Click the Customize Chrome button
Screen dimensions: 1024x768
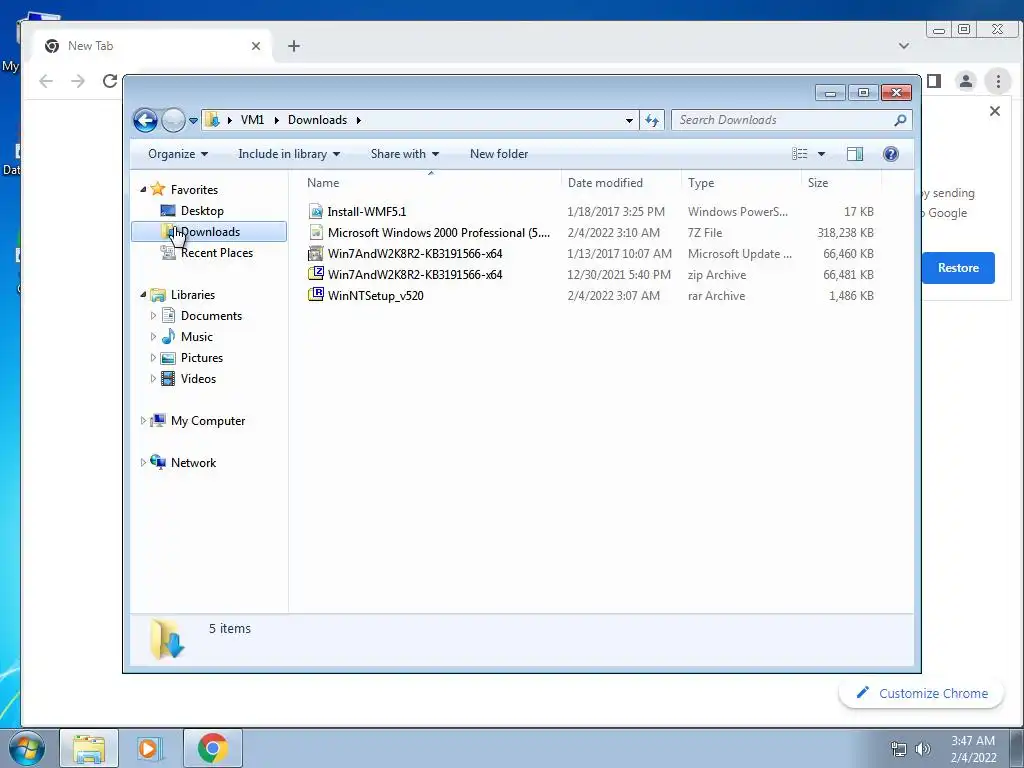(921, 694)
